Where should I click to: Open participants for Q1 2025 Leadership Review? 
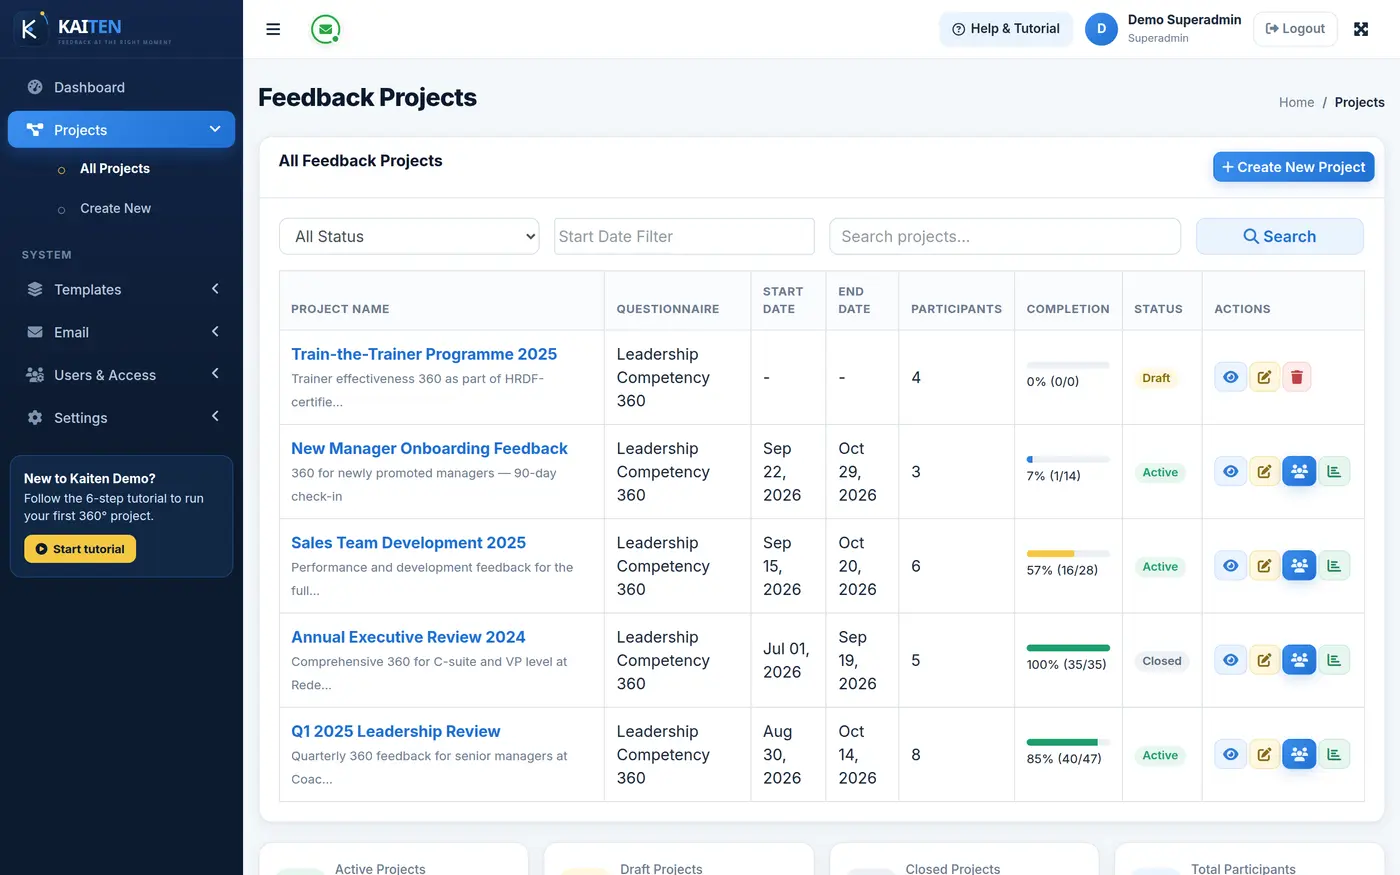click(1299, 754)
